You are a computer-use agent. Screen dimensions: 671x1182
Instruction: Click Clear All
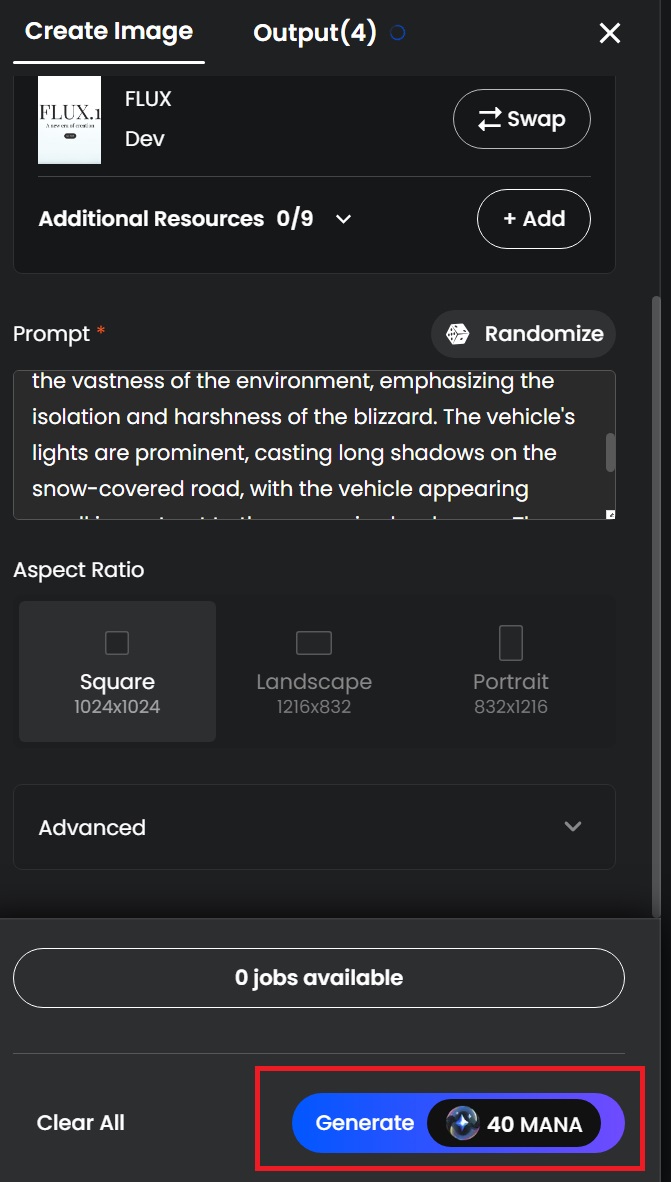tap(81, 1122)
